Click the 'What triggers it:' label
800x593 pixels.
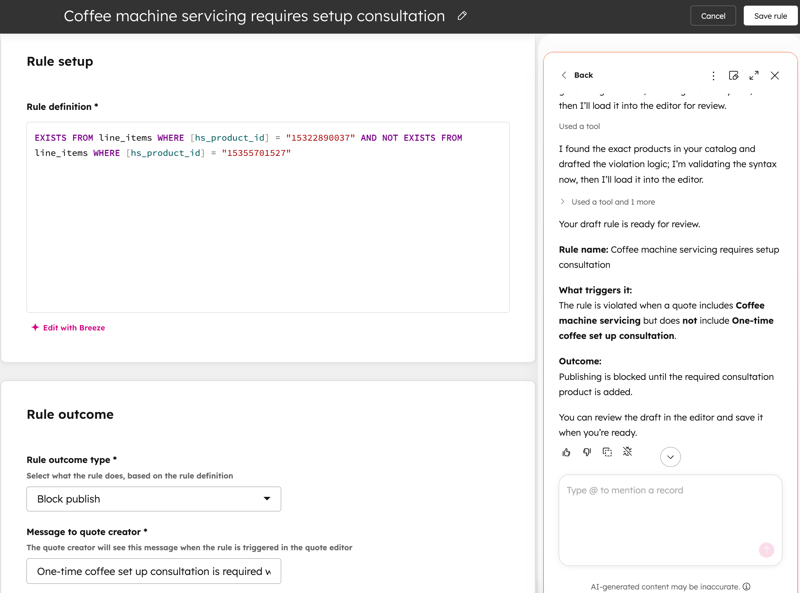tap(595, 290)
